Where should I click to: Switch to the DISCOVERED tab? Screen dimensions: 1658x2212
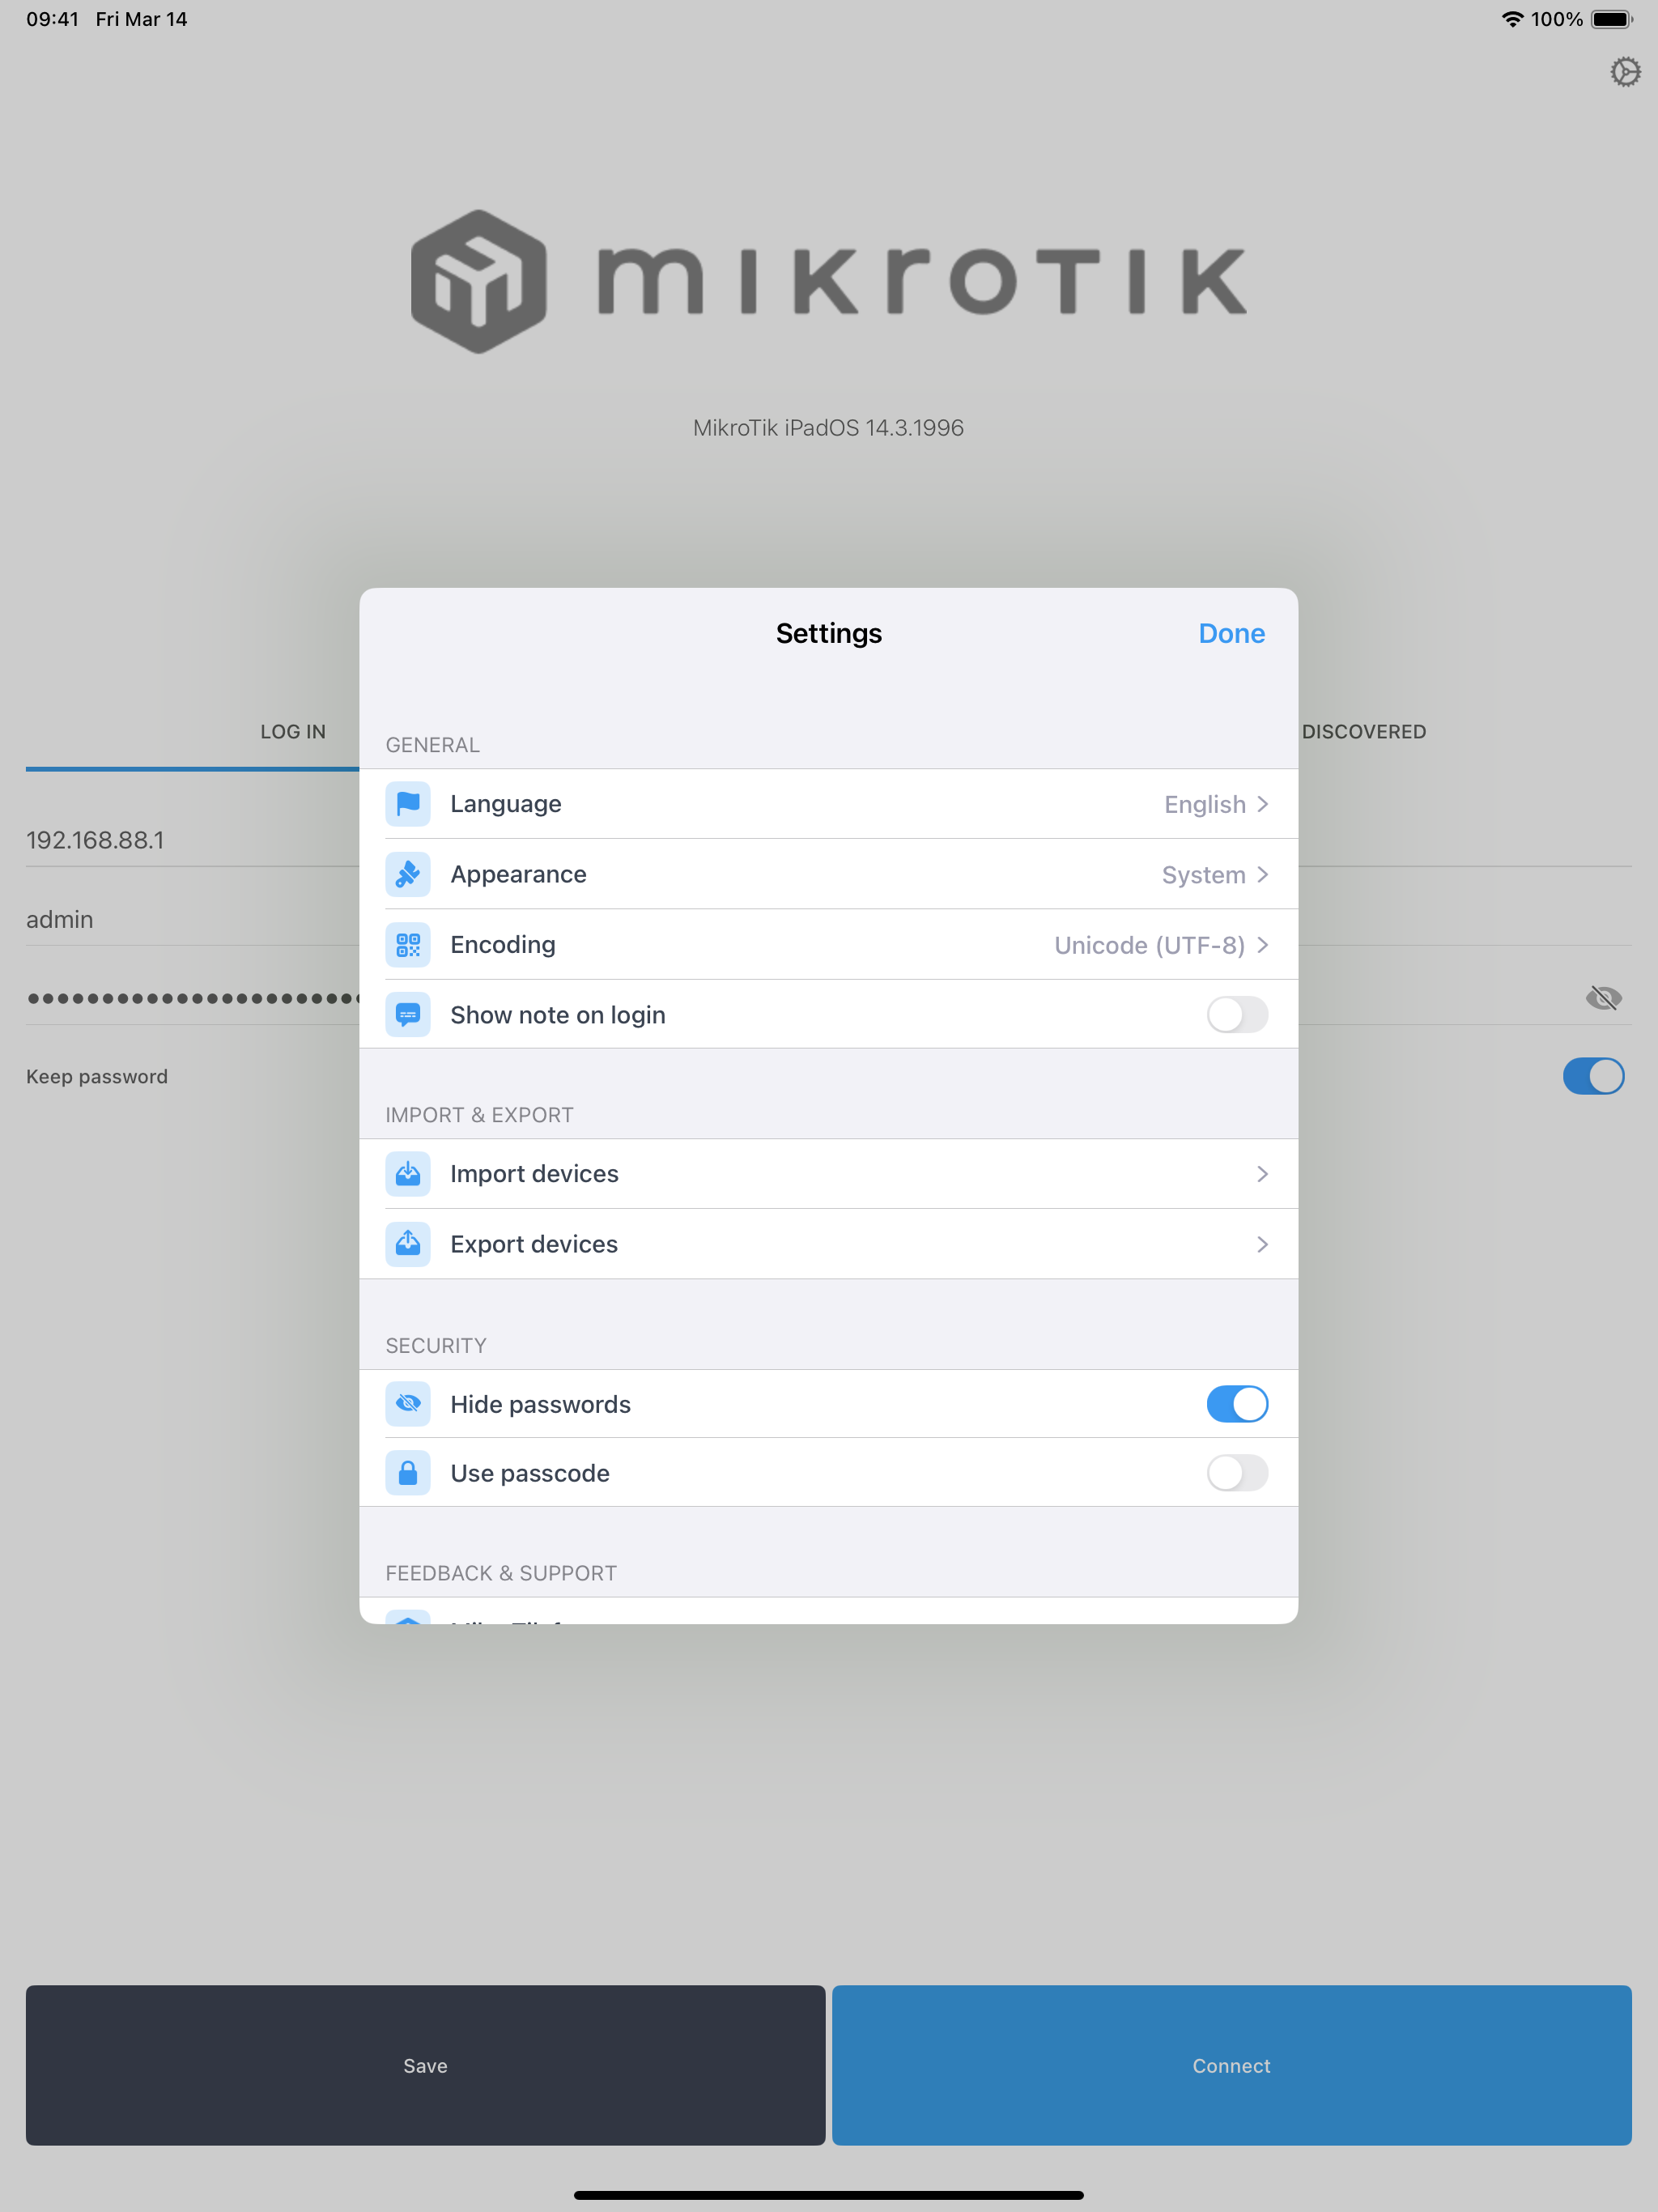1364,732
